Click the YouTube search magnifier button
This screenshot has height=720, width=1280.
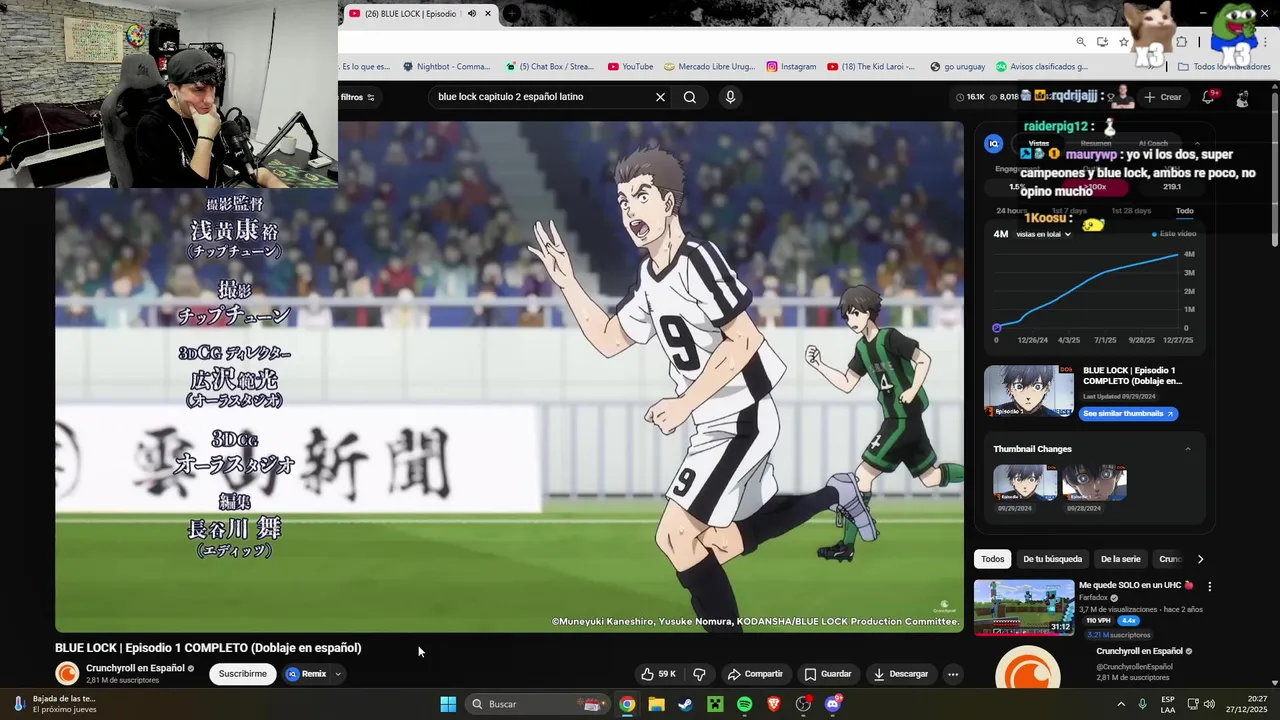(690, 97)
